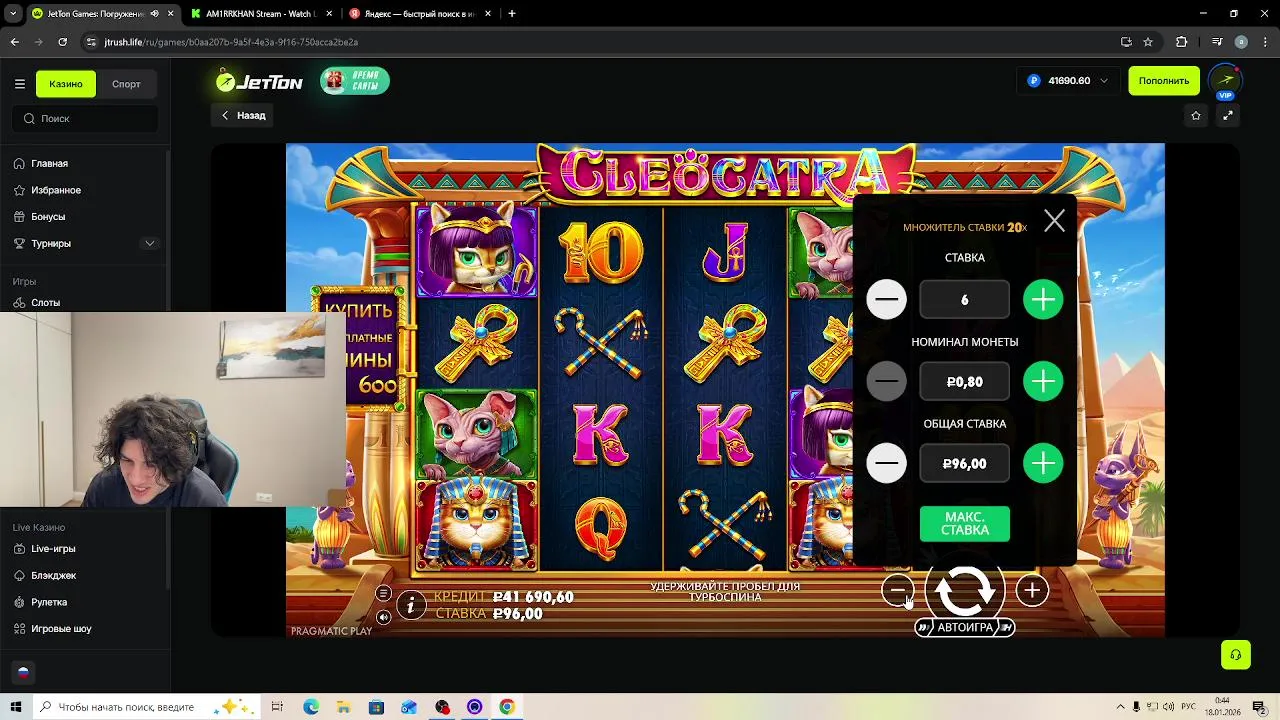This screenshot has width=1280, height=720.
Task: Go back with the browser back arrow
Action: click(14, 42)
